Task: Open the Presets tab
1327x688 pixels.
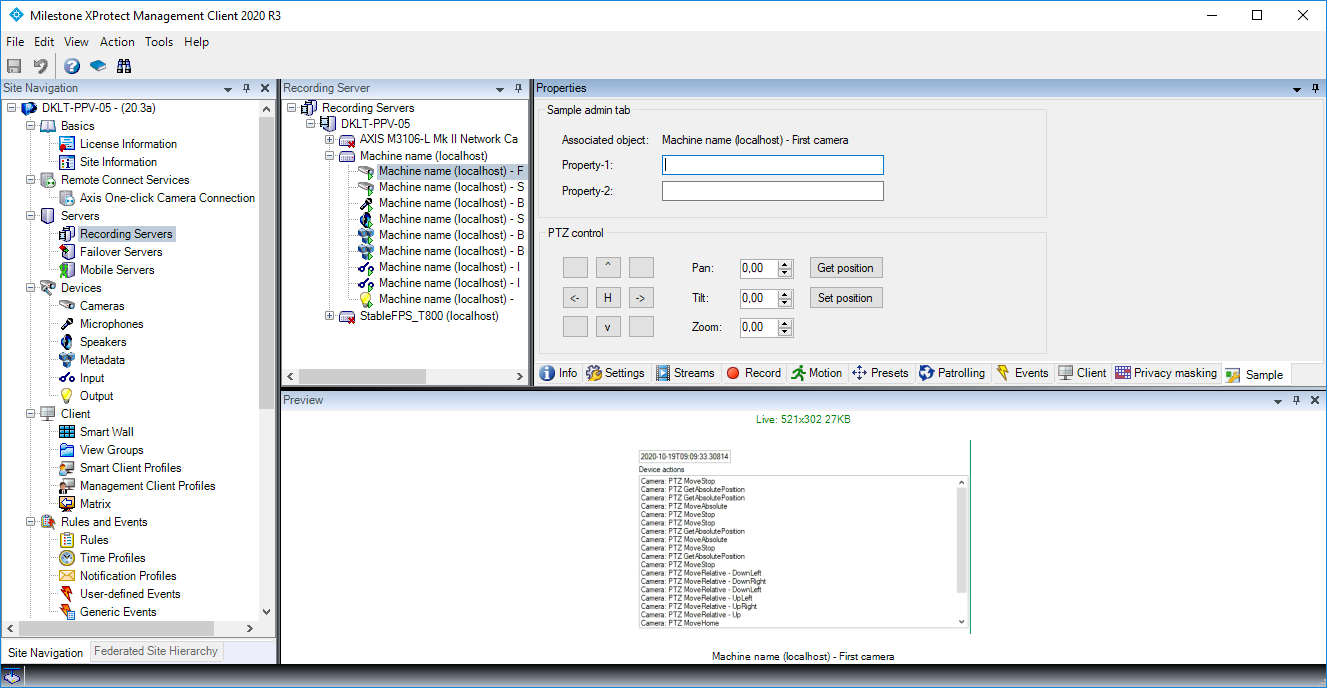Action: click(x=880, y=373)
